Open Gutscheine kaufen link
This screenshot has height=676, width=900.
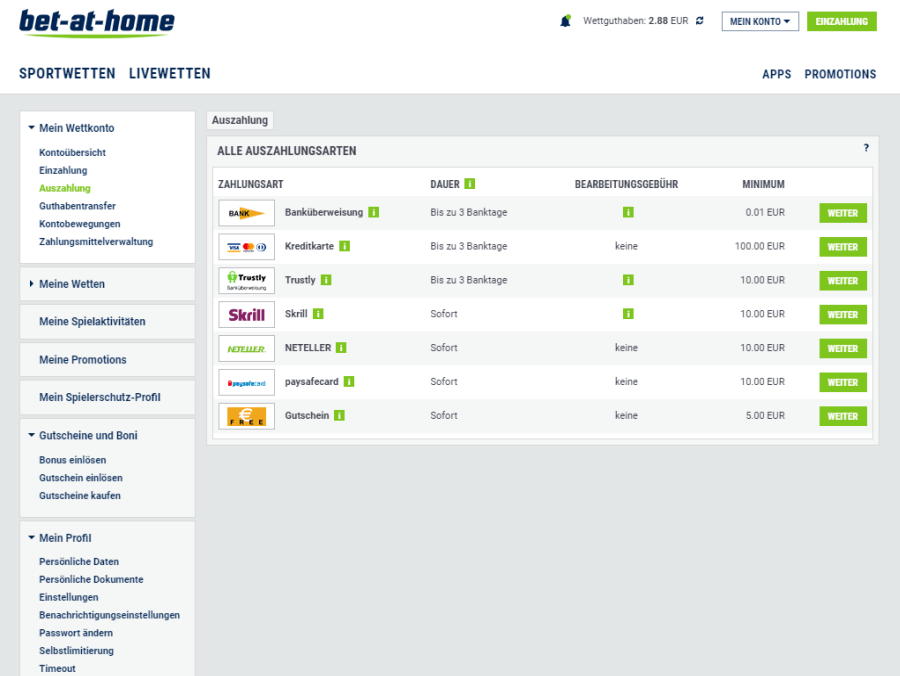[x=80, y=496]
